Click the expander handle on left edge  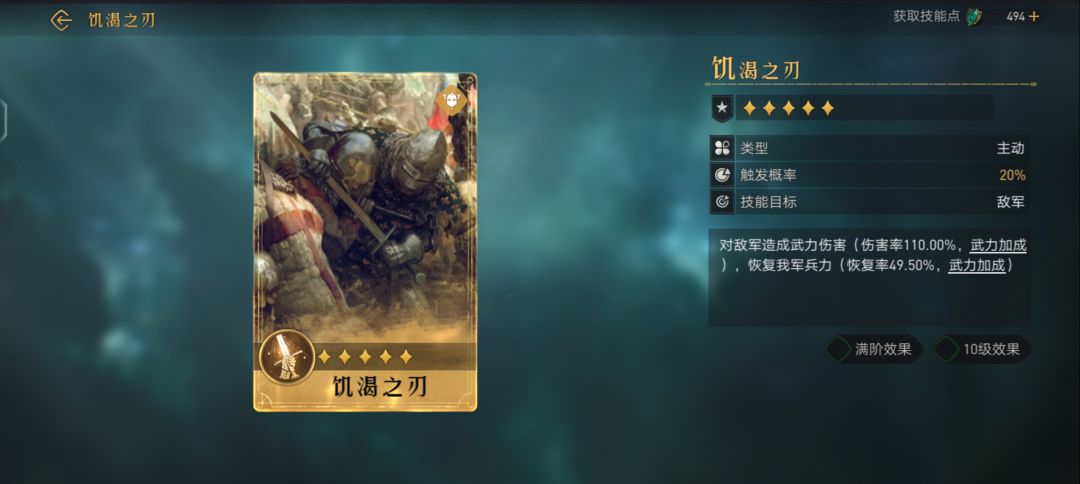pyautogui.click(x=3, y=121)
